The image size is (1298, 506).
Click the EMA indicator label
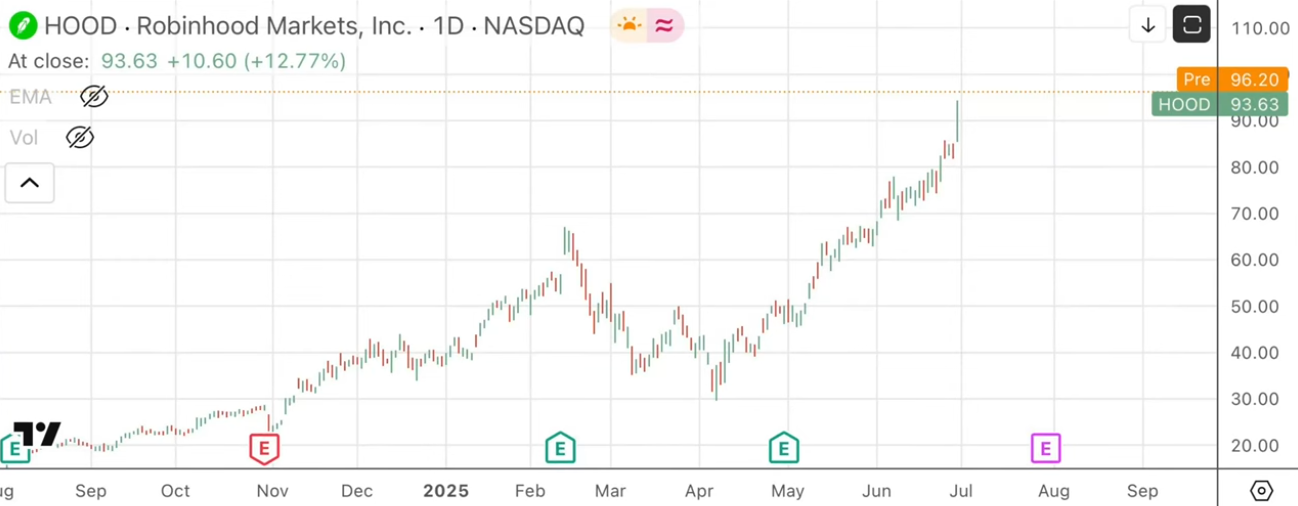(30, 97)
